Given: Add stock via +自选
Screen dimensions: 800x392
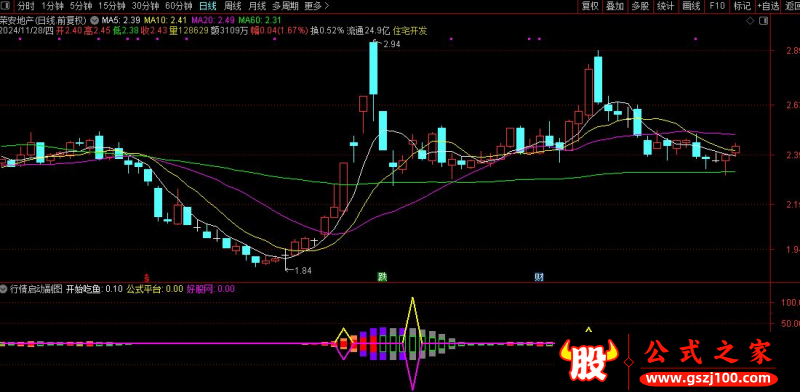Looking at the screenshot, I should tap(768, 6).
